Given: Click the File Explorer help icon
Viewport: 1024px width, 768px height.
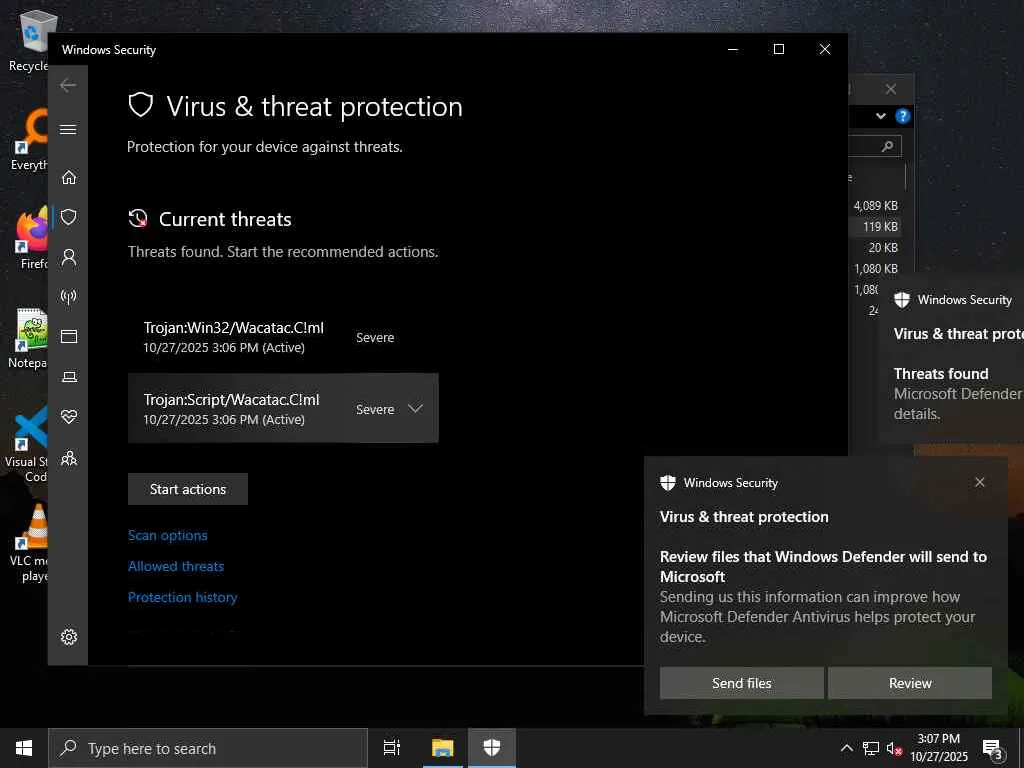Looking at the screenshot, I should click(x=903, y=116).
